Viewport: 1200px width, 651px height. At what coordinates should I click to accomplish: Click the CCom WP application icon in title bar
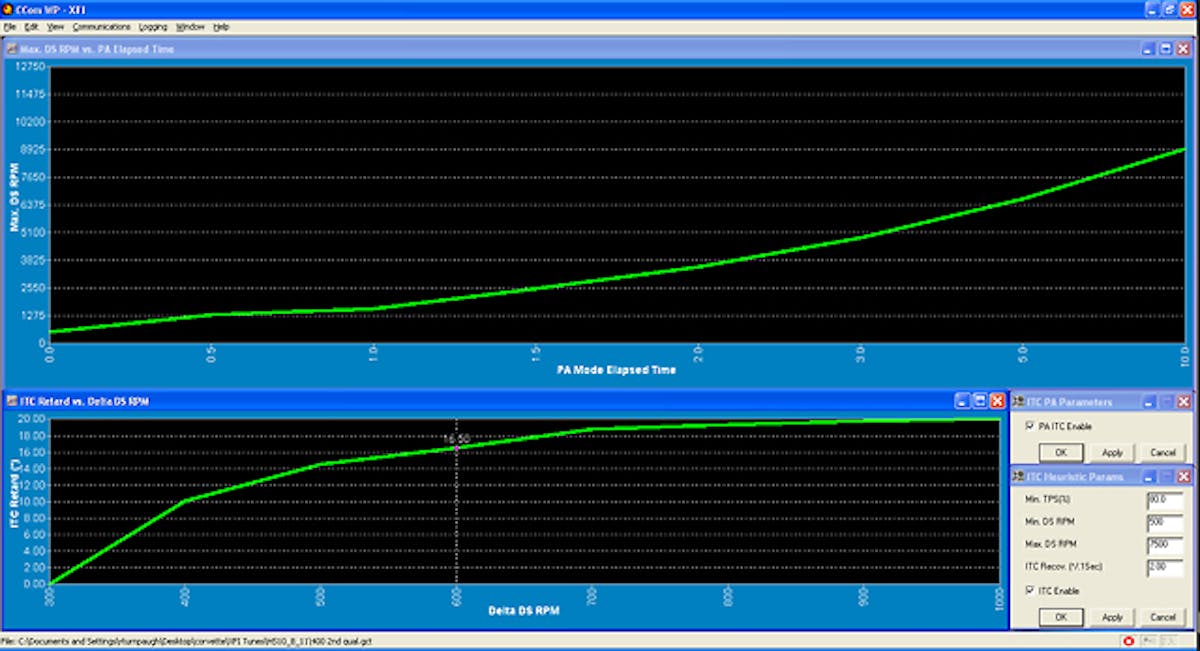coord(7,8)
